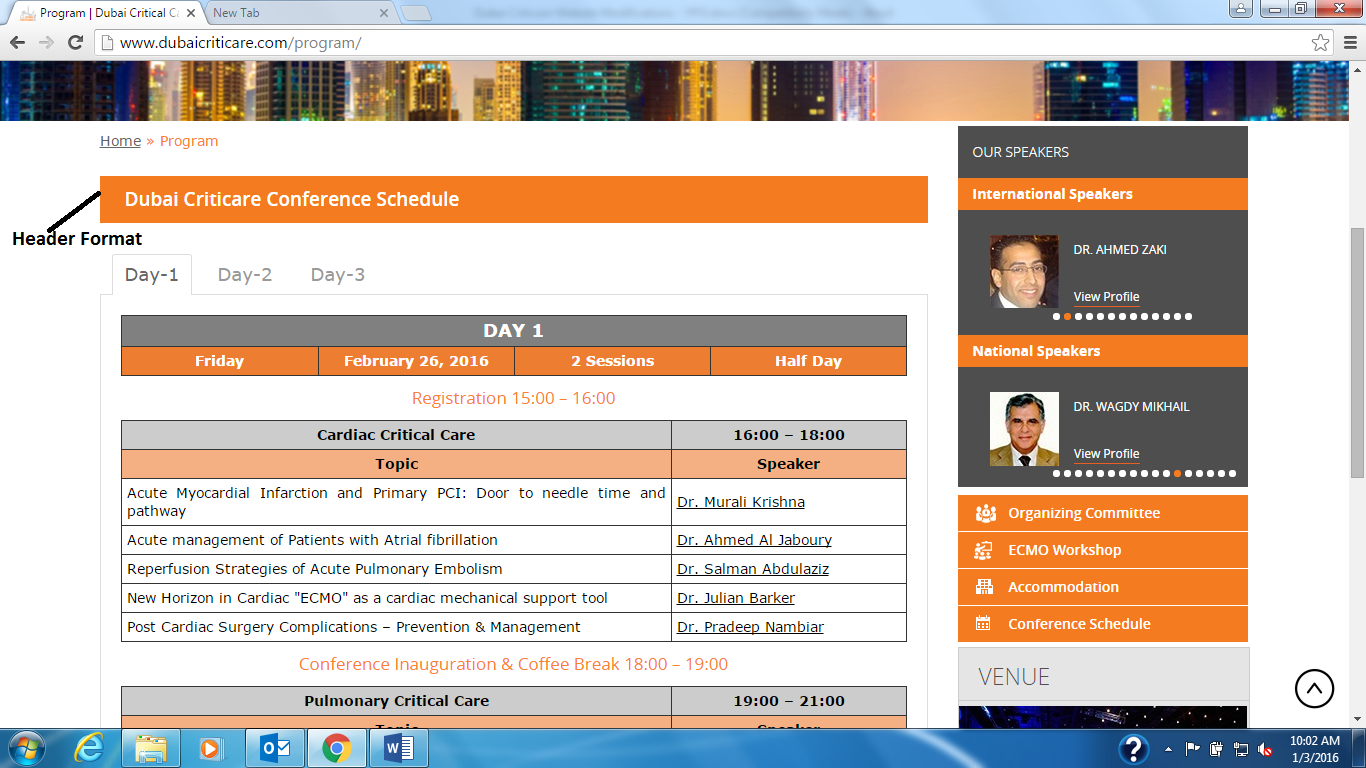Open Dr. Murali Krishna speaker link
This screenshot has height=768, width=1366.
(740, 502)
